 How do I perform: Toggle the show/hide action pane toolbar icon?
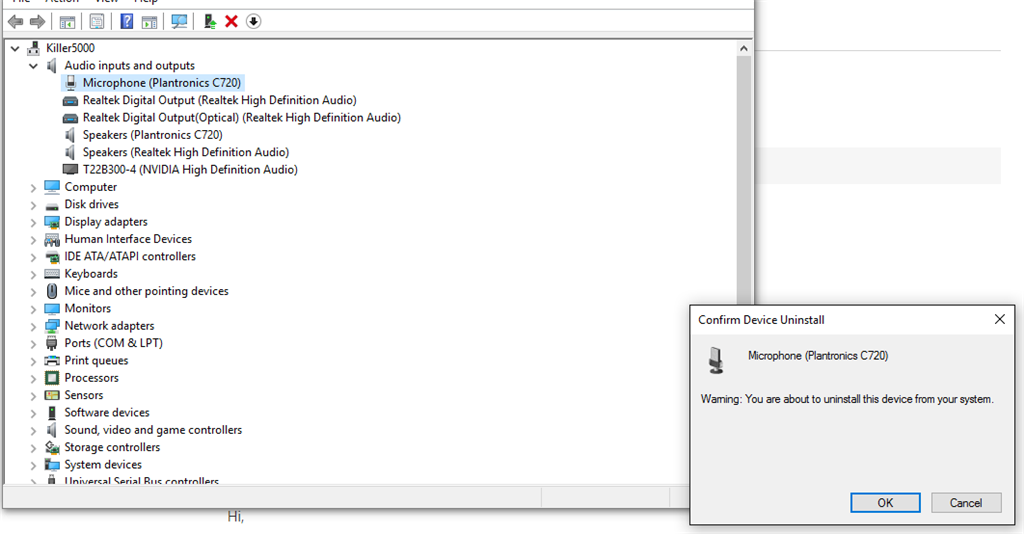pos(150,22)
